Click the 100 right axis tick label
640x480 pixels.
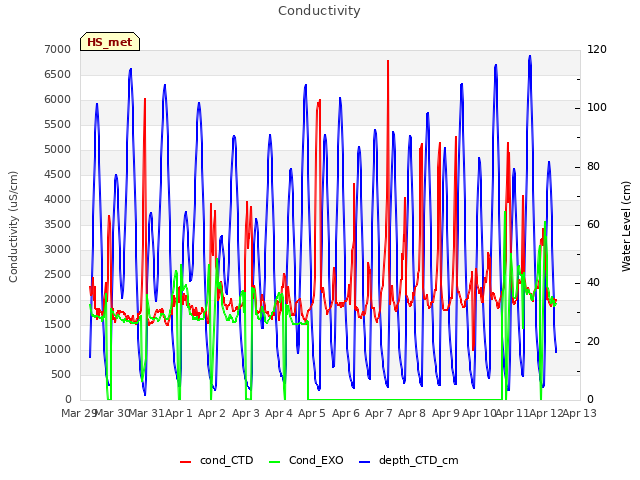[597, 108]
